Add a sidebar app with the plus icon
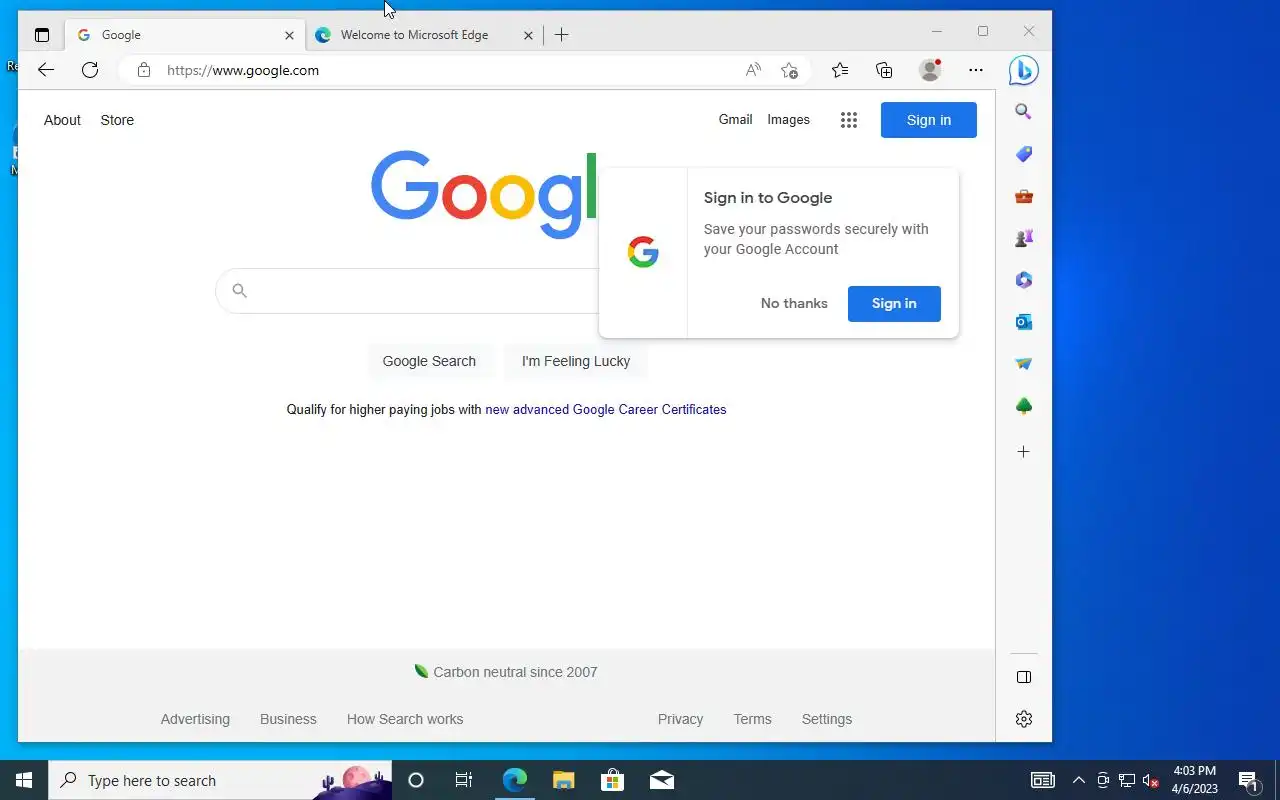 click(x=1023, y=452)
